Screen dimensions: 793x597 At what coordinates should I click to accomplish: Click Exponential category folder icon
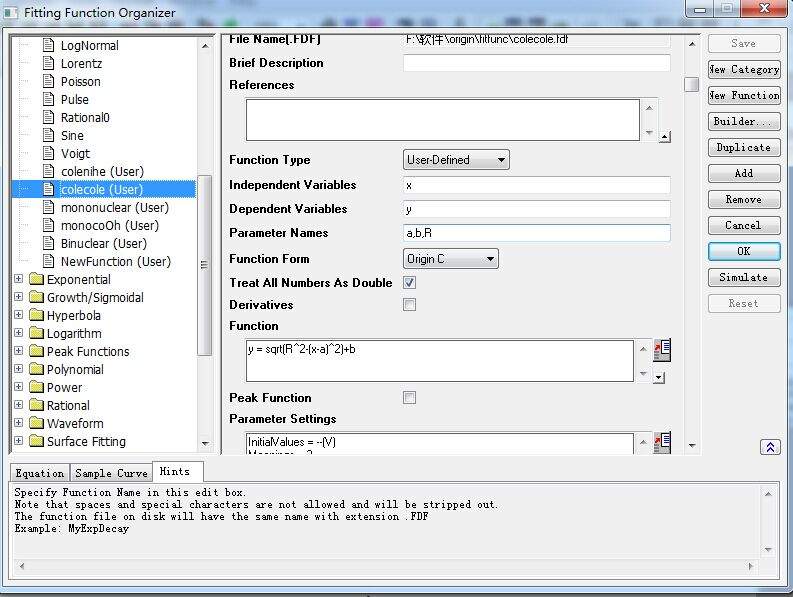(x=36, y=279)
